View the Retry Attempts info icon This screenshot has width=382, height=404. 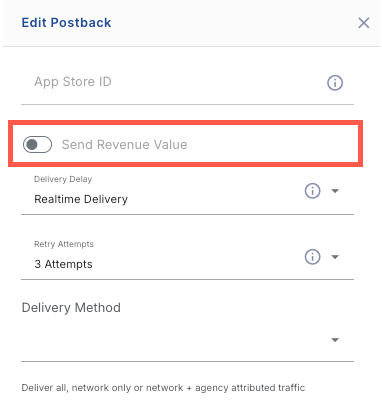312,257
